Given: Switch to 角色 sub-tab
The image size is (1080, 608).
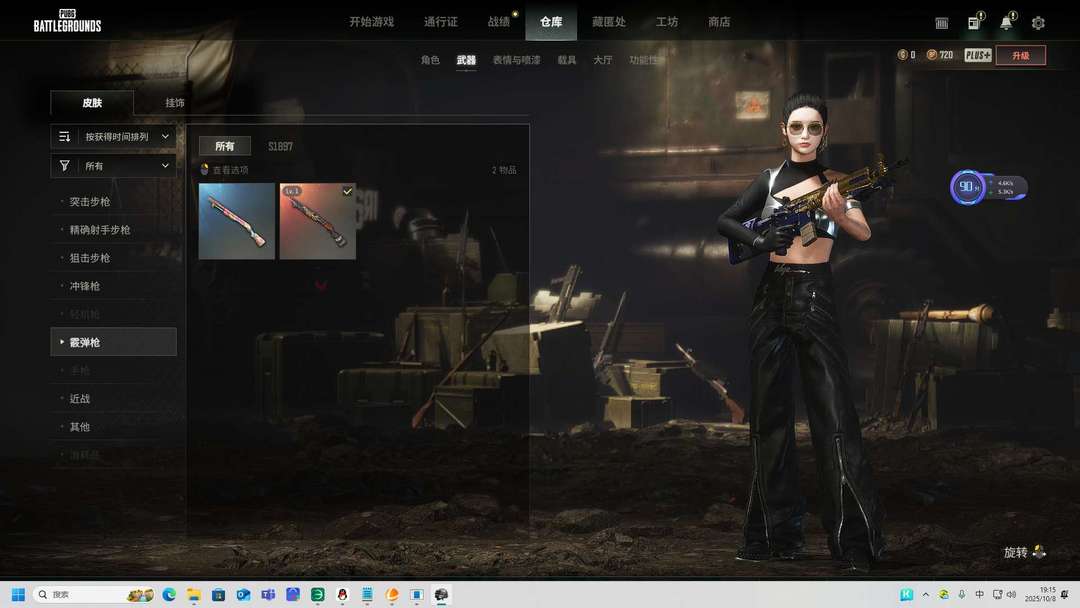Looking at the screenshot, I should (430, 60).
